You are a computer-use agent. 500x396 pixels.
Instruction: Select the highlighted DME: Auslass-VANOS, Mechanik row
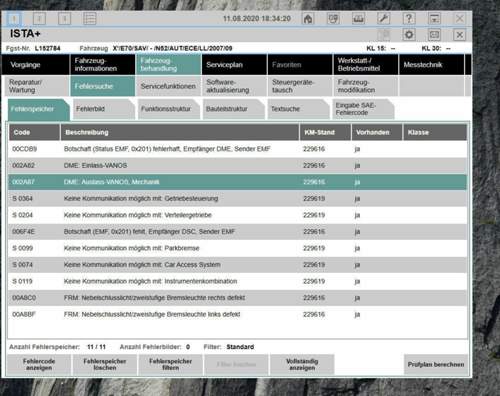tap(237, 182)
